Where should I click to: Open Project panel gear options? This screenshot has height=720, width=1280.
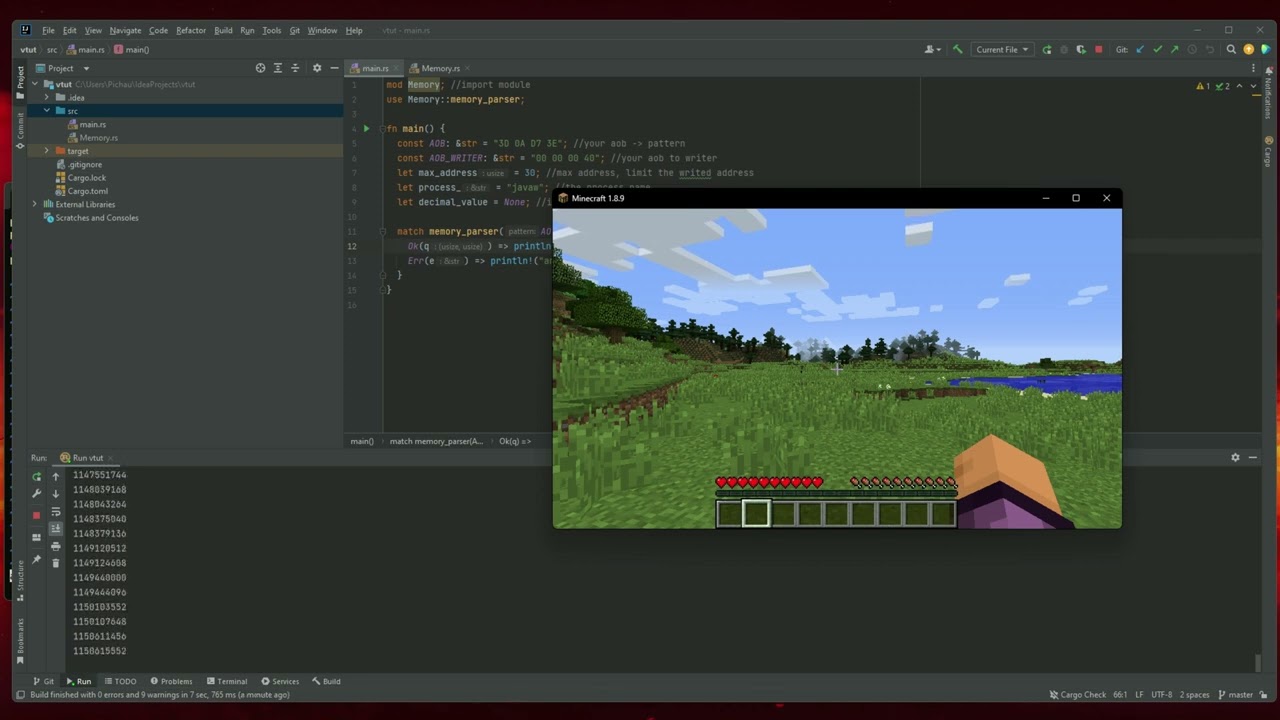pos(317,68)
